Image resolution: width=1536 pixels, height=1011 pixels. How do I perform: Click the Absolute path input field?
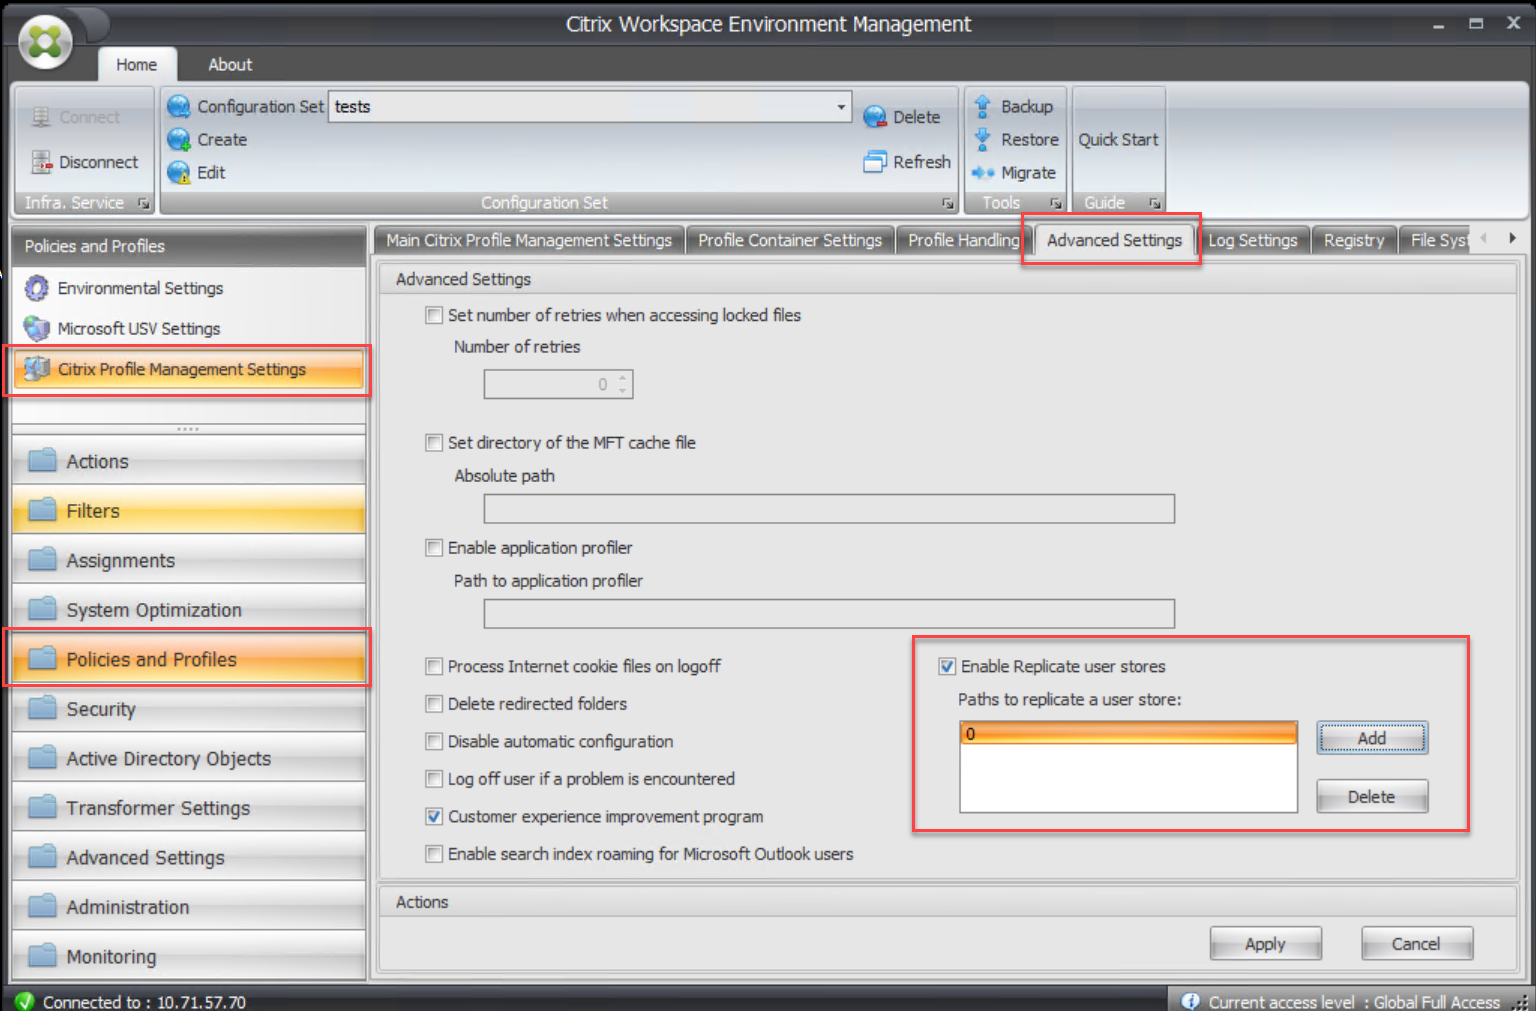click(829, 509)
